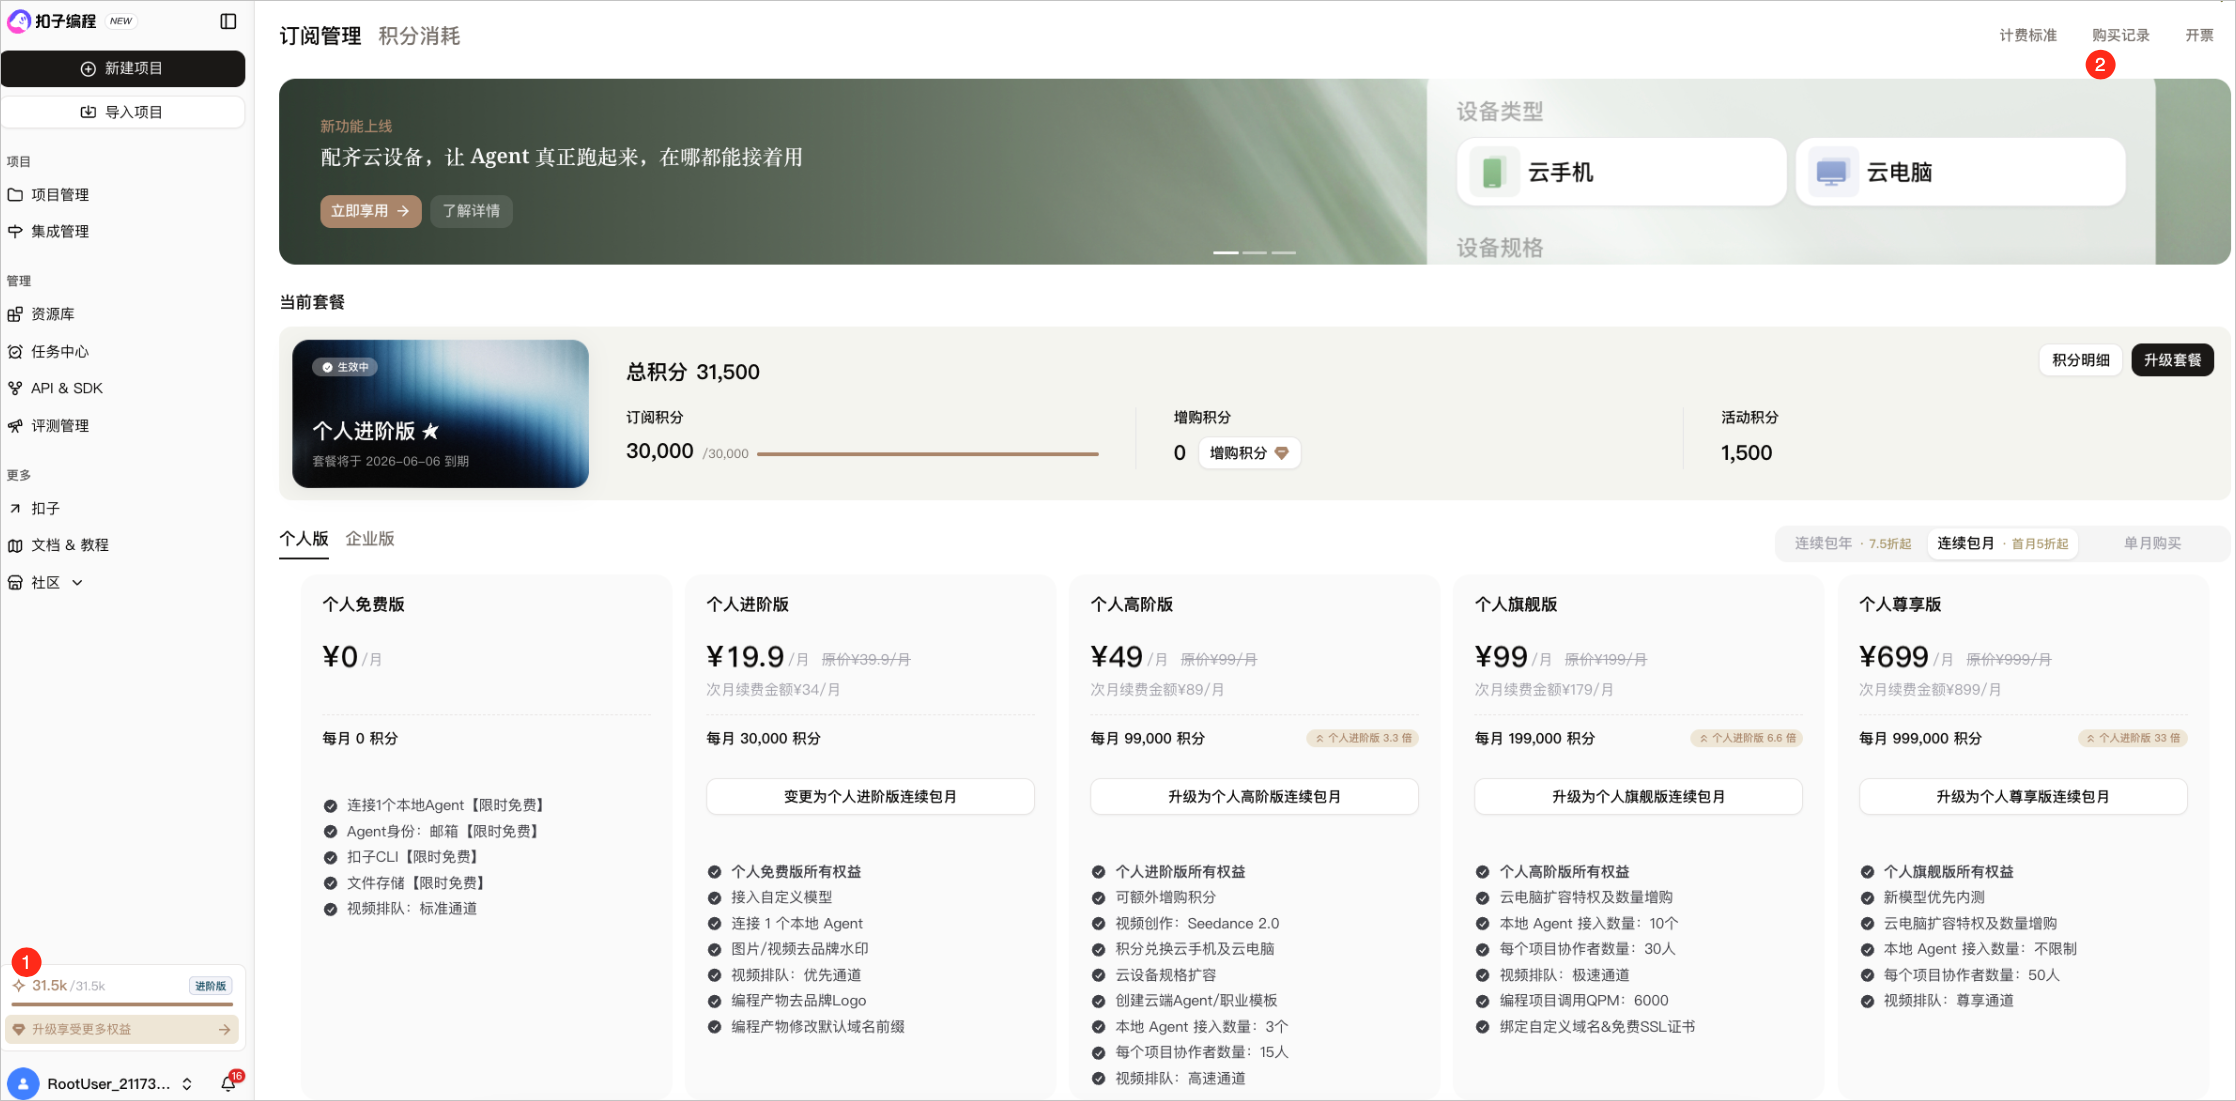Click 升级为个人尊享版连续包月
This screenshot has width=2236, height=1101.
(2023, 797)
